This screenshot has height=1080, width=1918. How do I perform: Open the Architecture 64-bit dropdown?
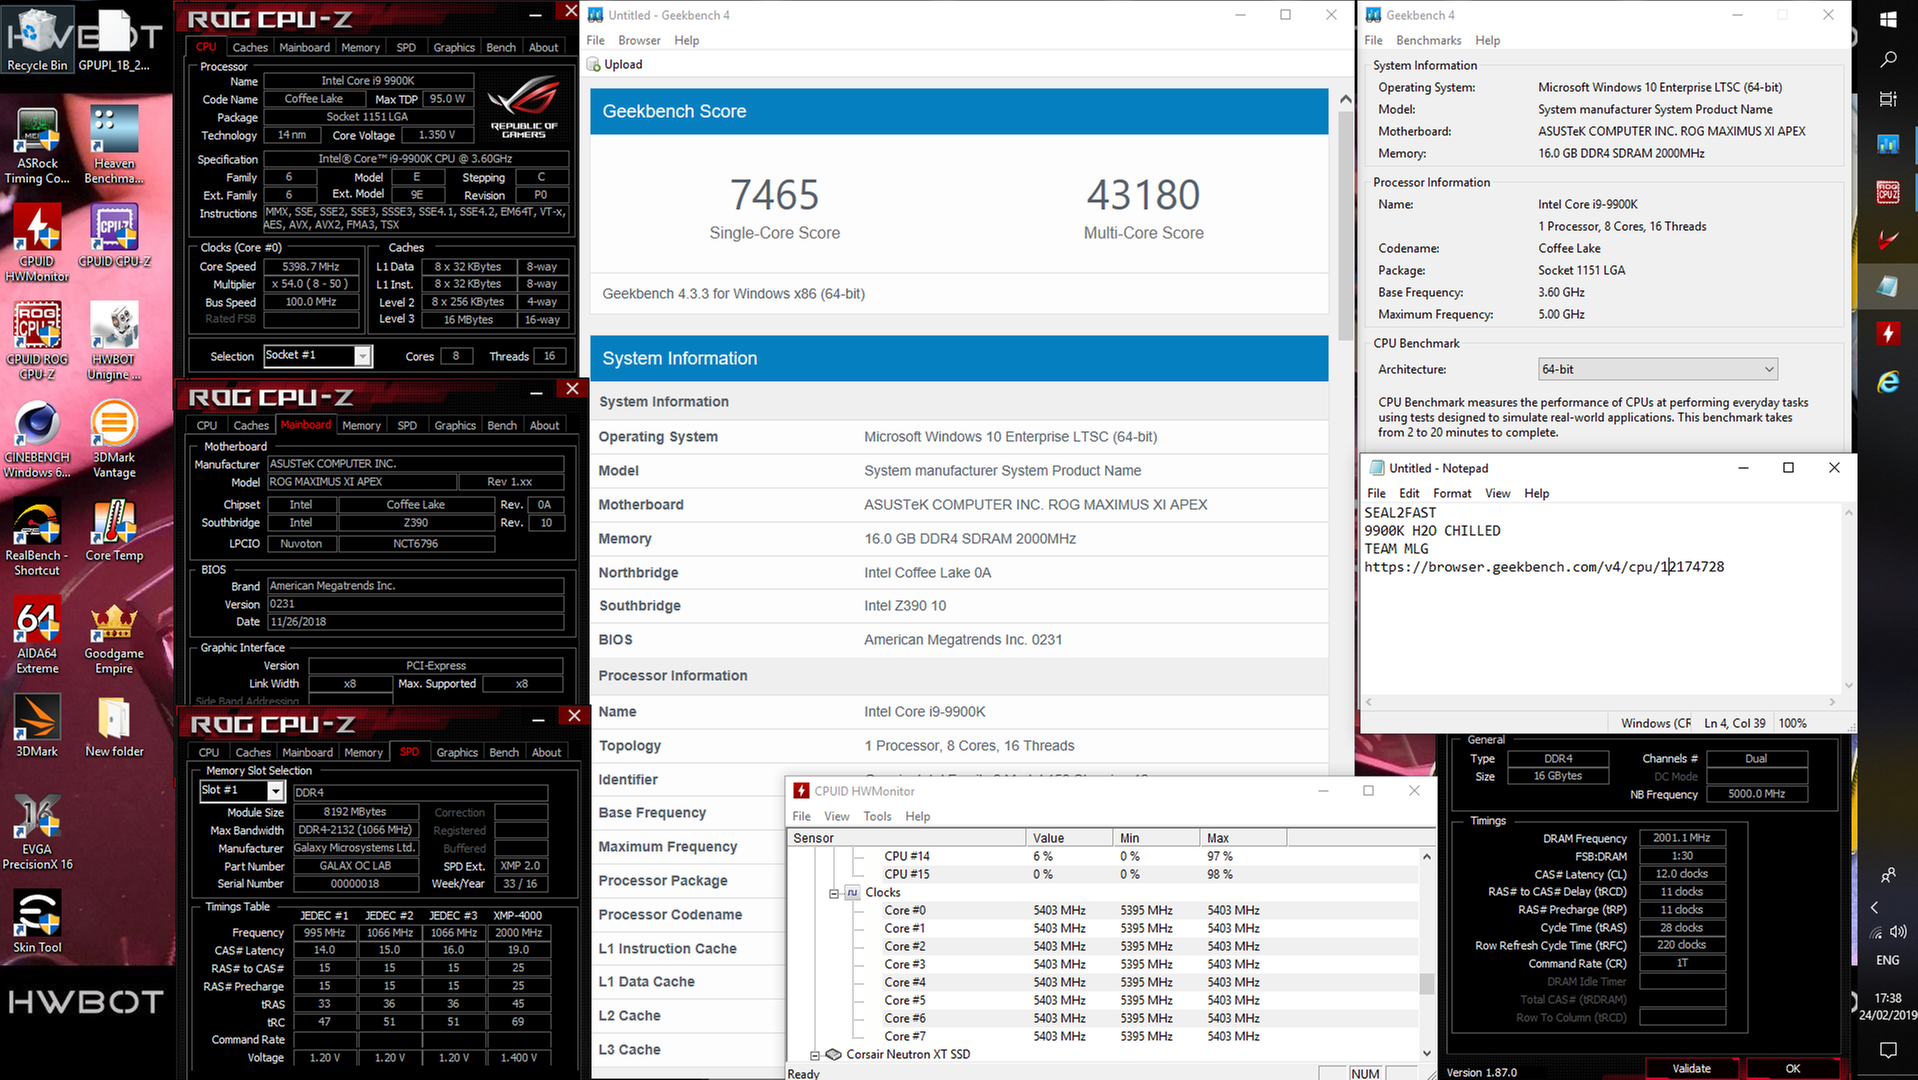coord(1657,369)
